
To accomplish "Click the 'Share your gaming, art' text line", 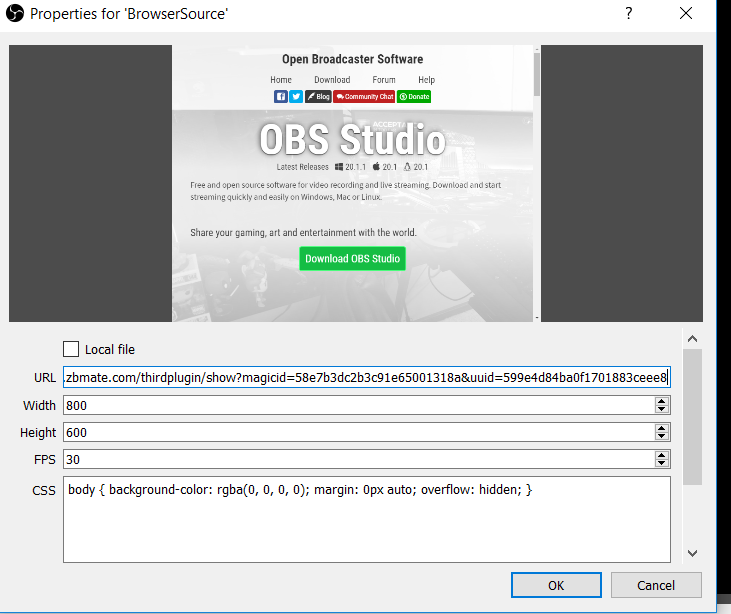I will [303, 233].
